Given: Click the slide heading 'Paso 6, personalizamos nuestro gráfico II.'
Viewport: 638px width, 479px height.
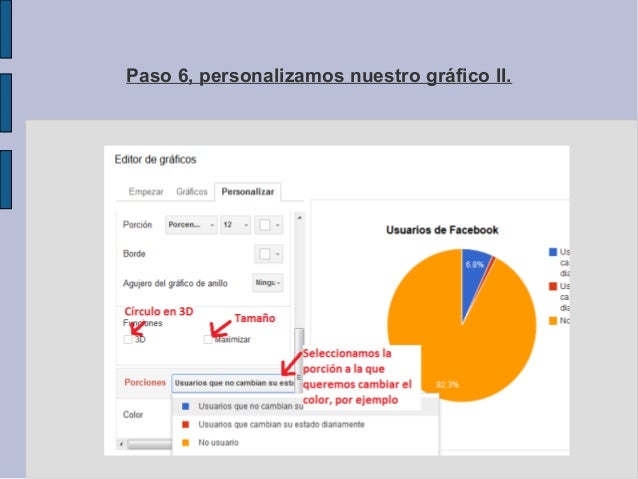Looking at the screenshot, I should (319, 76).
